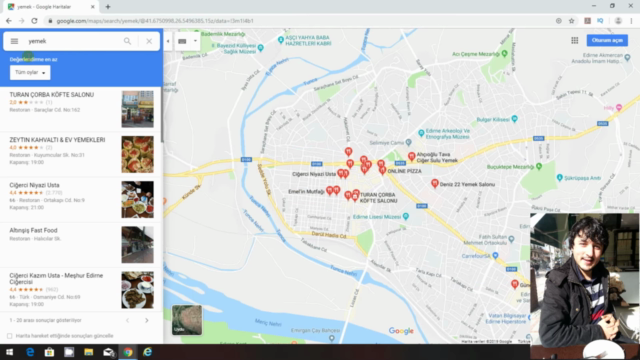Open Mail app from taskbar
The image size is (640, 360).
tap(108, 352)
